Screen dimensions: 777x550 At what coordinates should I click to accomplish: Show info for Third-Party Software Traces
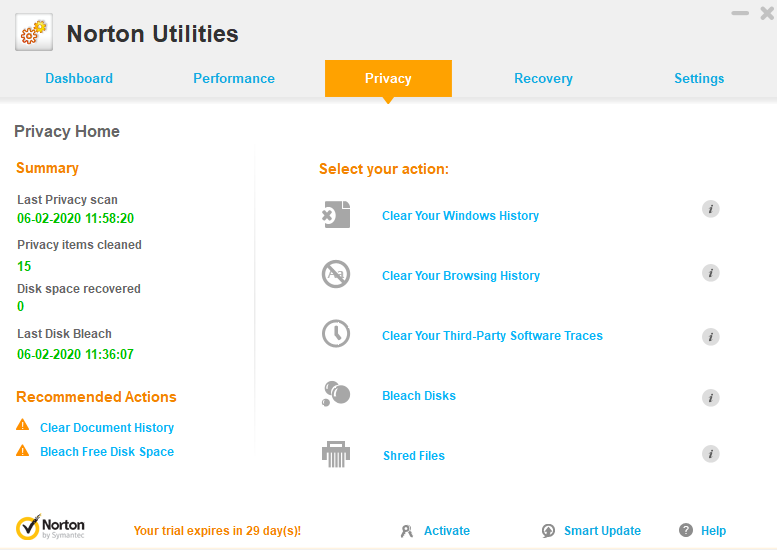pos(711,337)
